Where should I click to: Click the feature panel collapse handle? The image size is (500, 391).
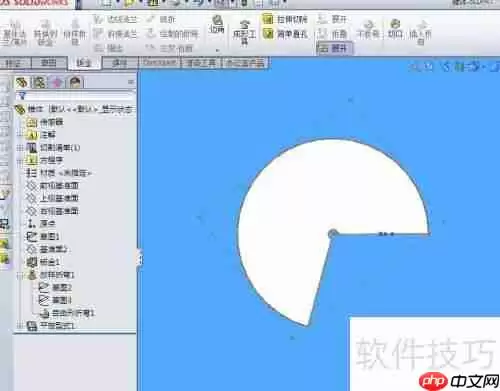pos(139,258)
